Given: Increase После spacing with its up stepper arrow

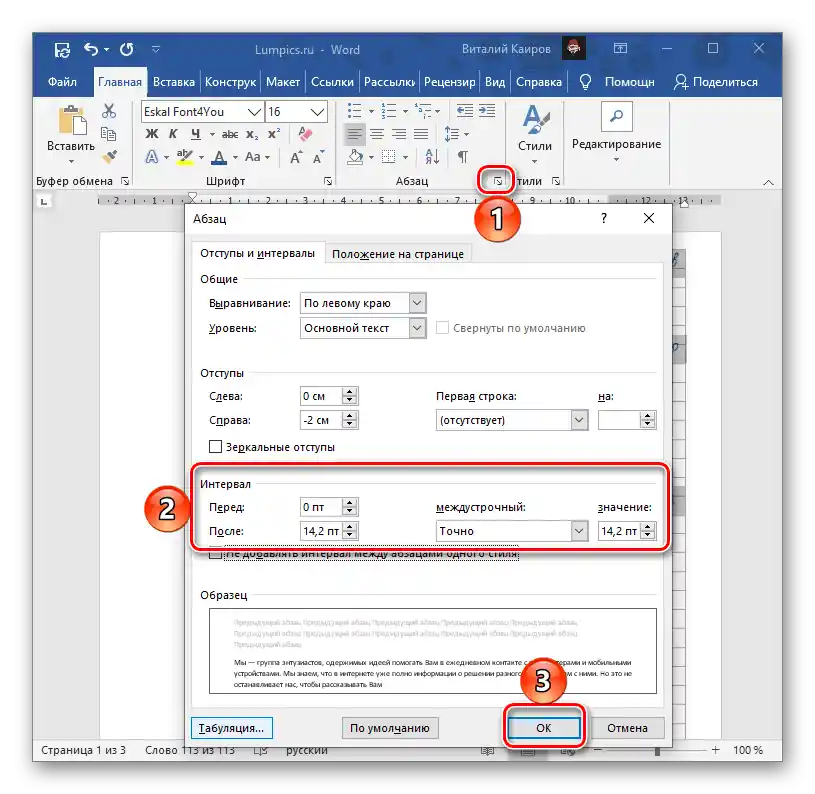Looking at the screenshot, I should point(350,526).
